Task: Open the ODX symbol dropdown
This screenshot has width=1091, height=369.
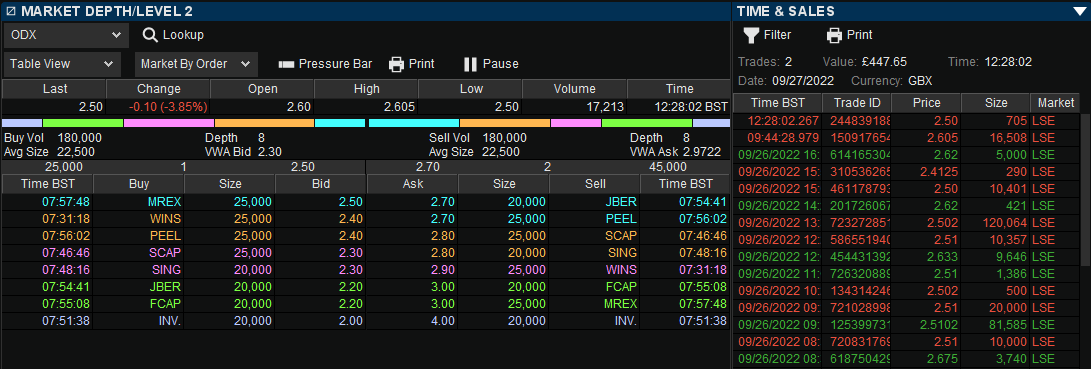Action: click(67, 35)
